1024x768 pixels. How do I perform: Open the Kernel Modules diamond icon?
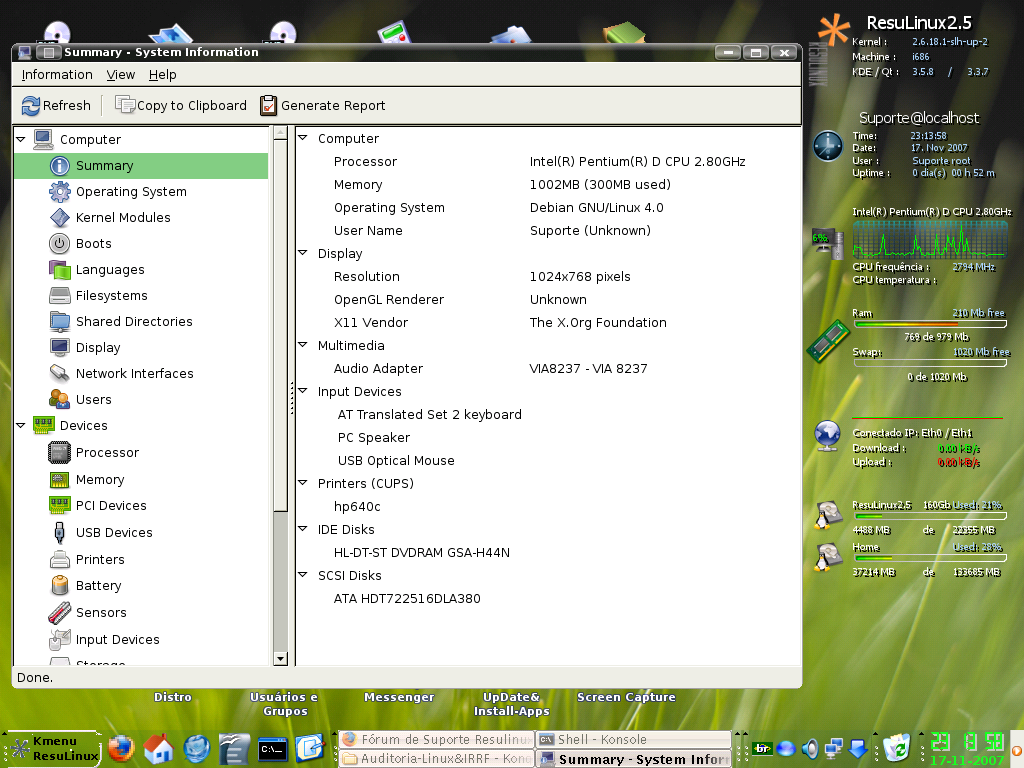pyautogui.click(x=59, y=217)
